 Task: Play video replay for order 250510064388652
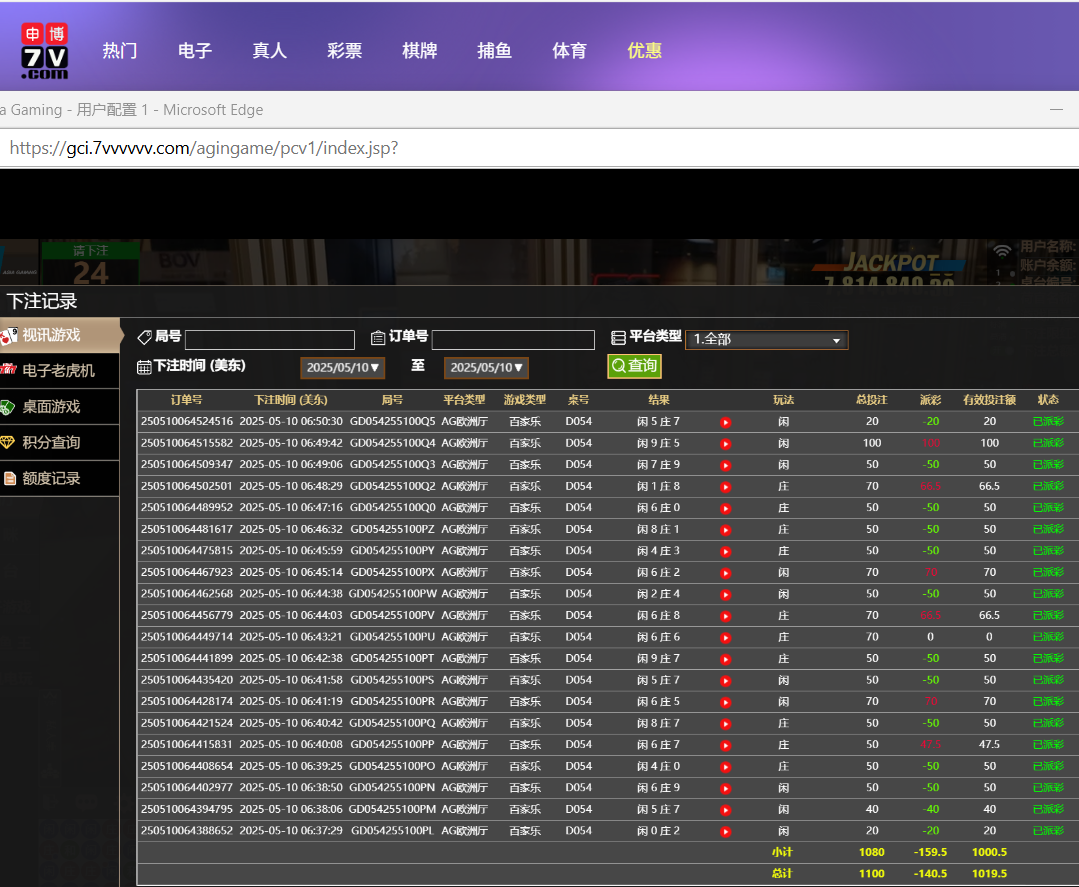725,831
